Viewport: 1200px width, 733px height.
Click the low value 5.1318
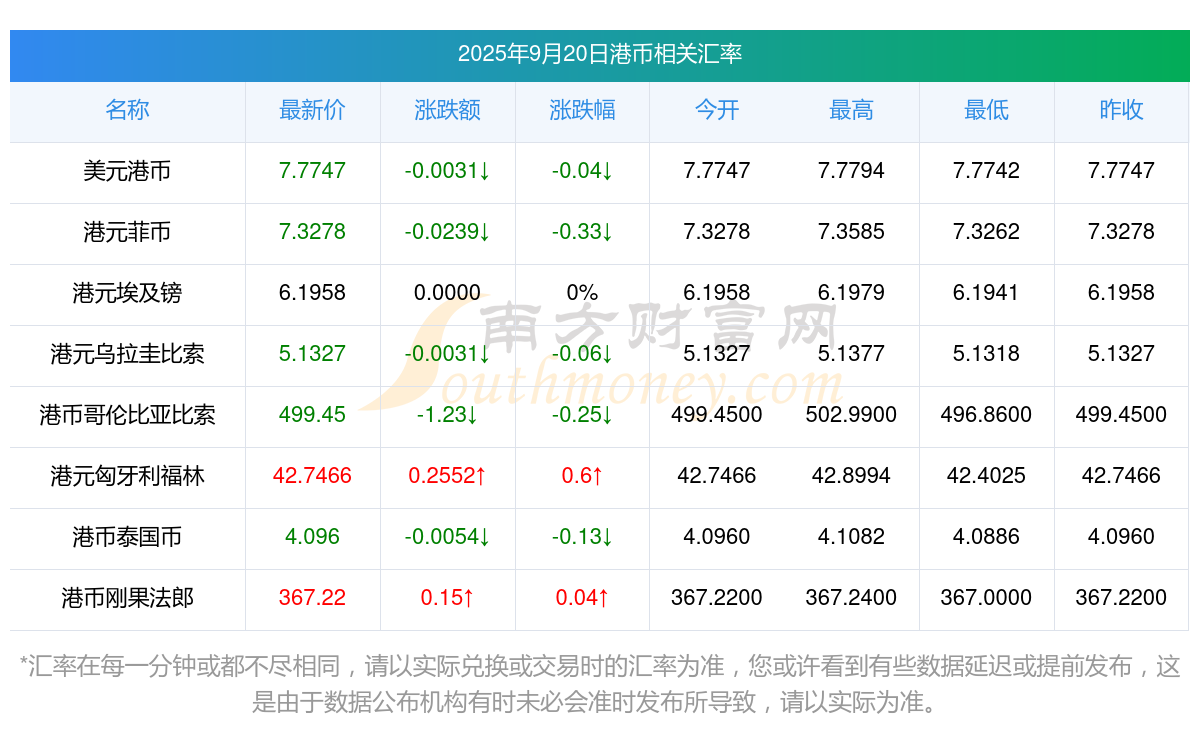tap(986, 354)
